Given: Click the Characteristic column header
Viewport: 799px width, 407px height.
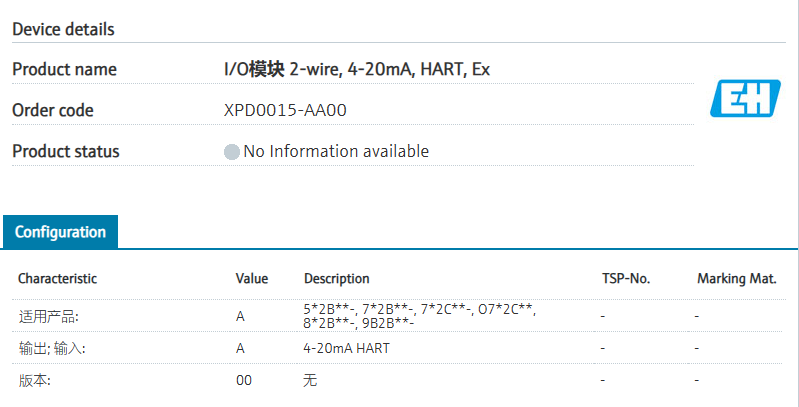Looking at the screenshot, I should (x=57, y=279).
